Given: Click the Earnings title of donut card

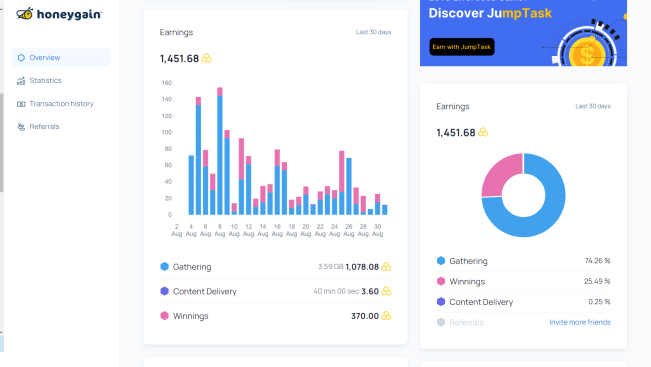Looking at the screenshot, I should (453, 107).
